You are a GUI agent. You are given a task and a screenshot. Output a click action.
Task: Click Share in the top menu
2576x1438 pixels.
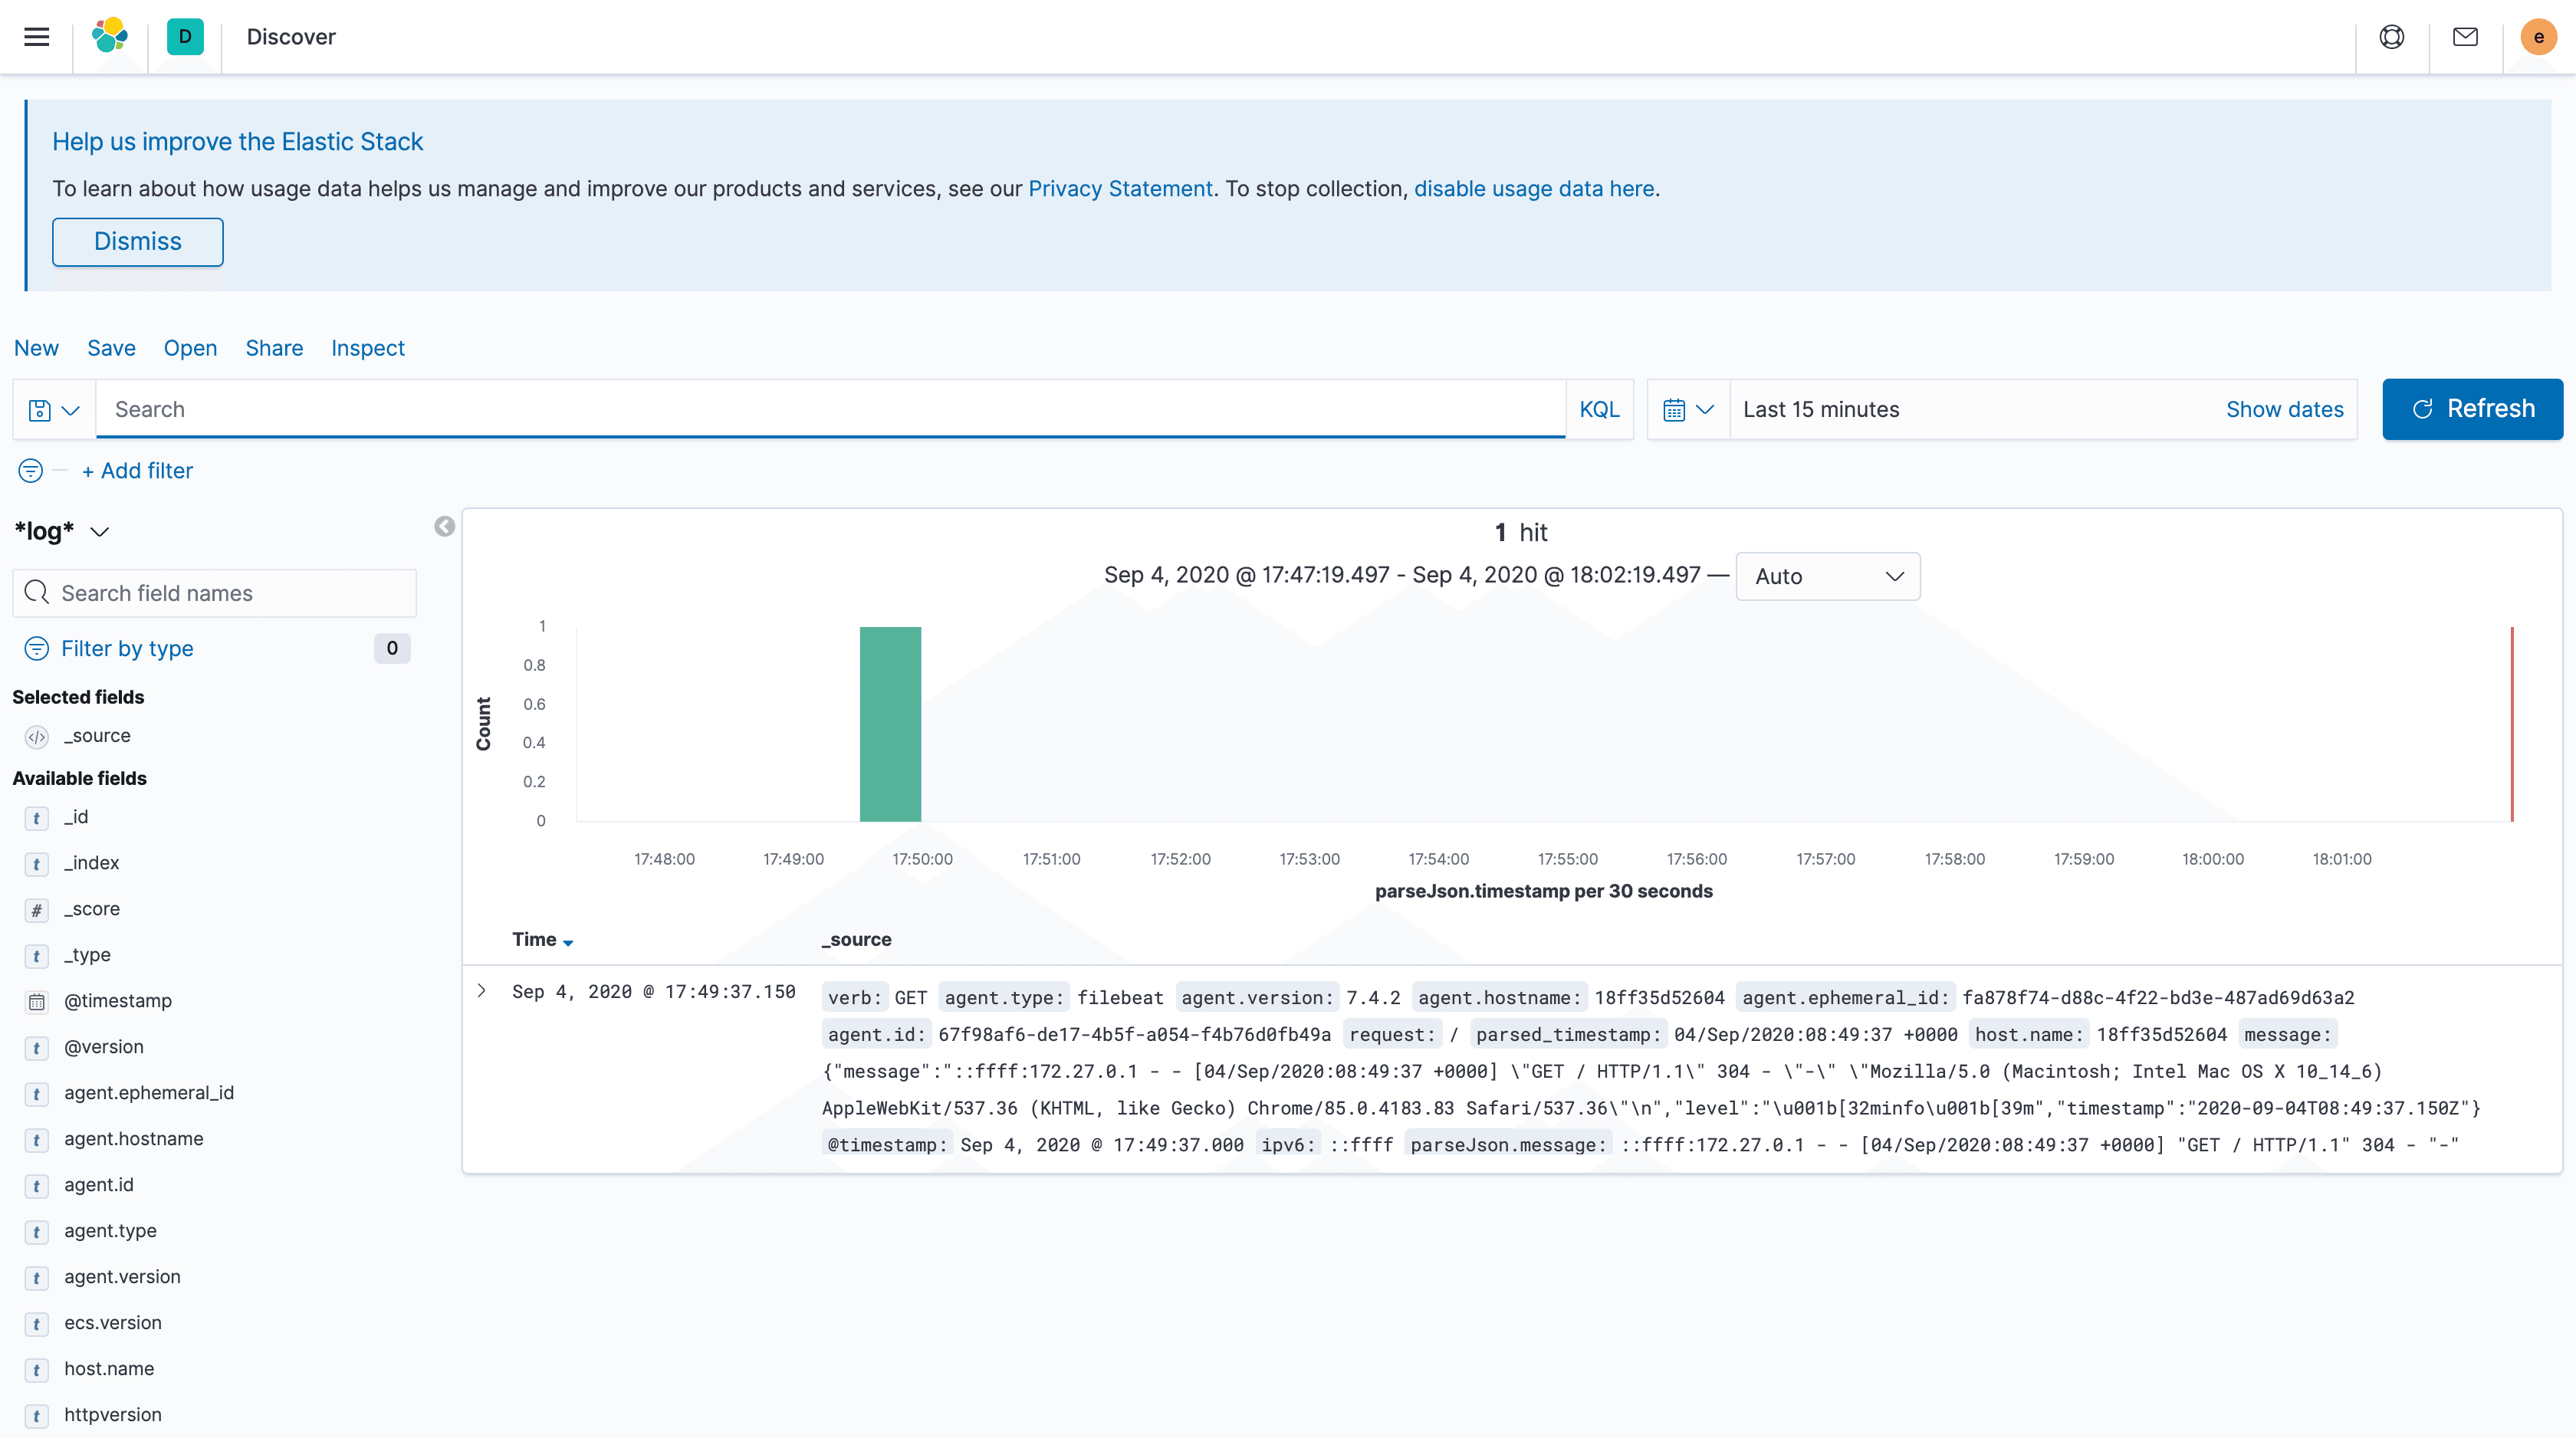[x=274, y=348]
